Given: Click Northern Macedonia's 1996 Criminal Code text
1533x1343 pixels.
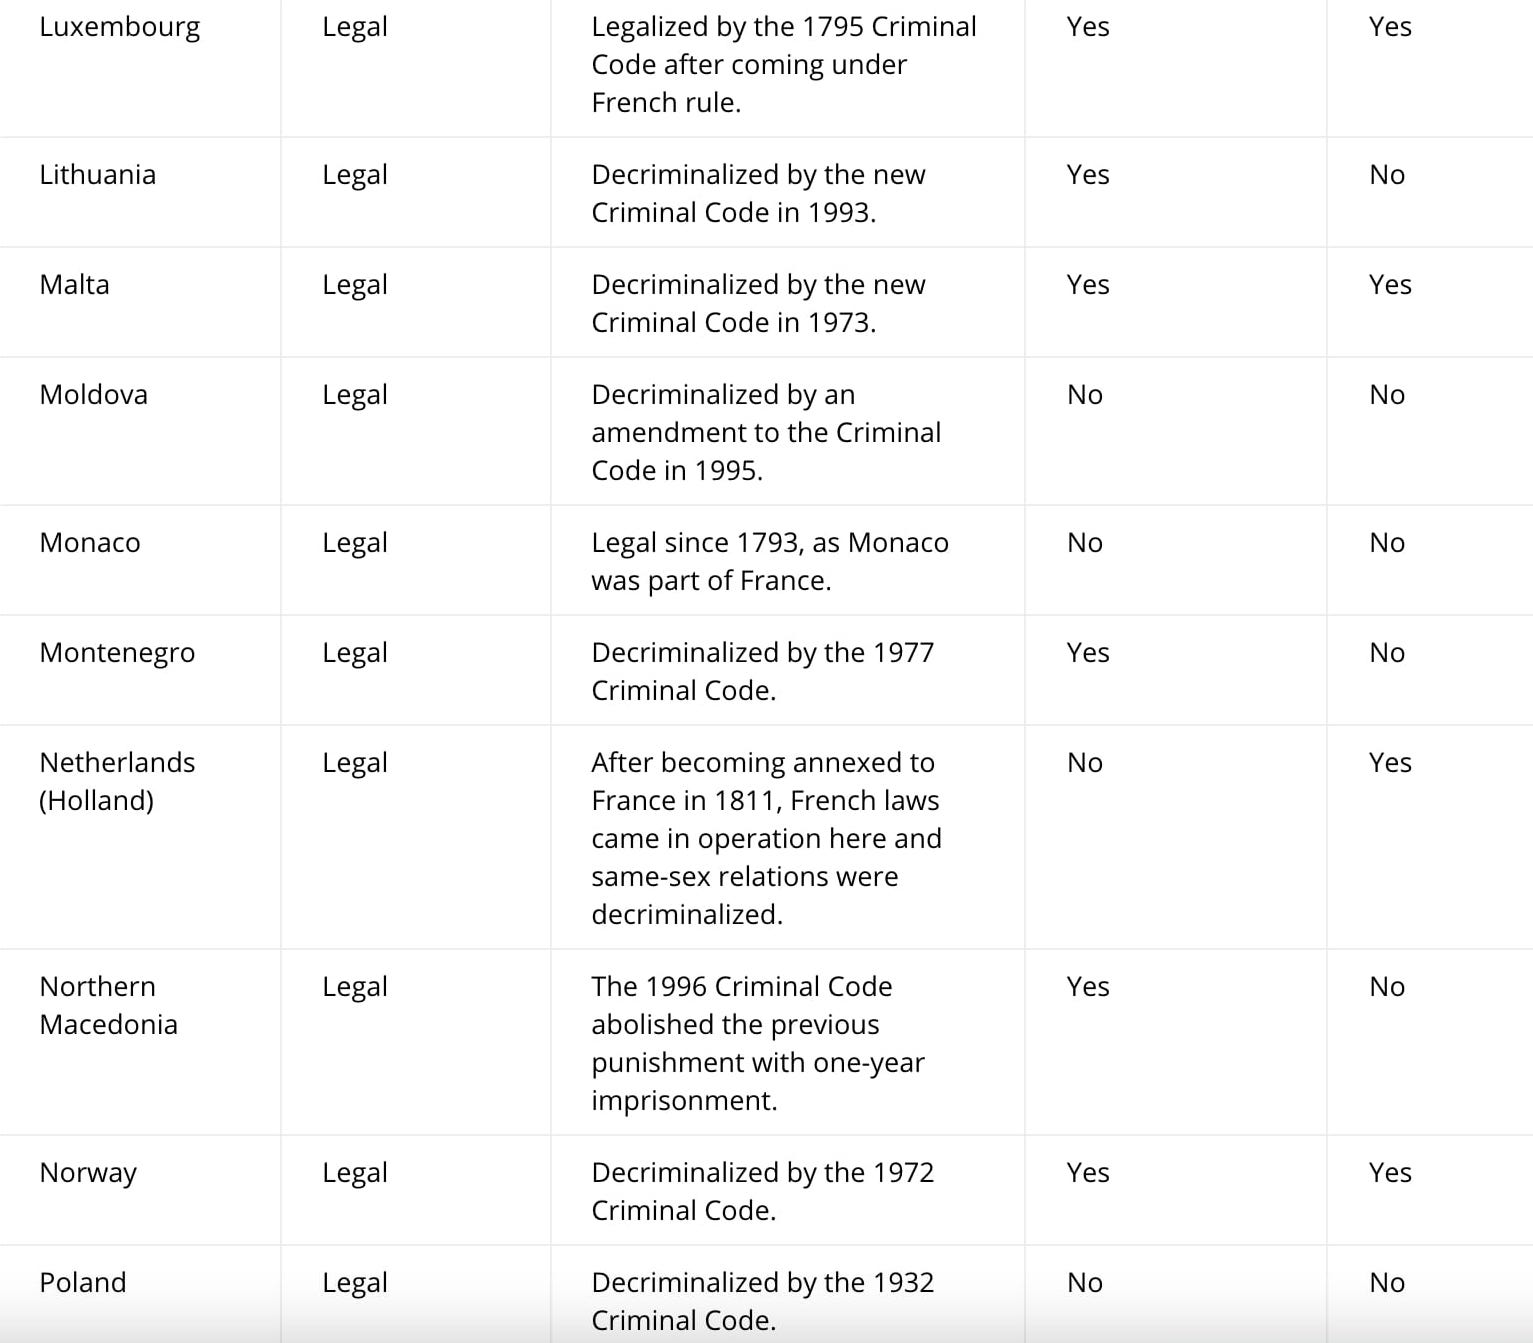Looking at the screenshot, I should click(757, 1043).
